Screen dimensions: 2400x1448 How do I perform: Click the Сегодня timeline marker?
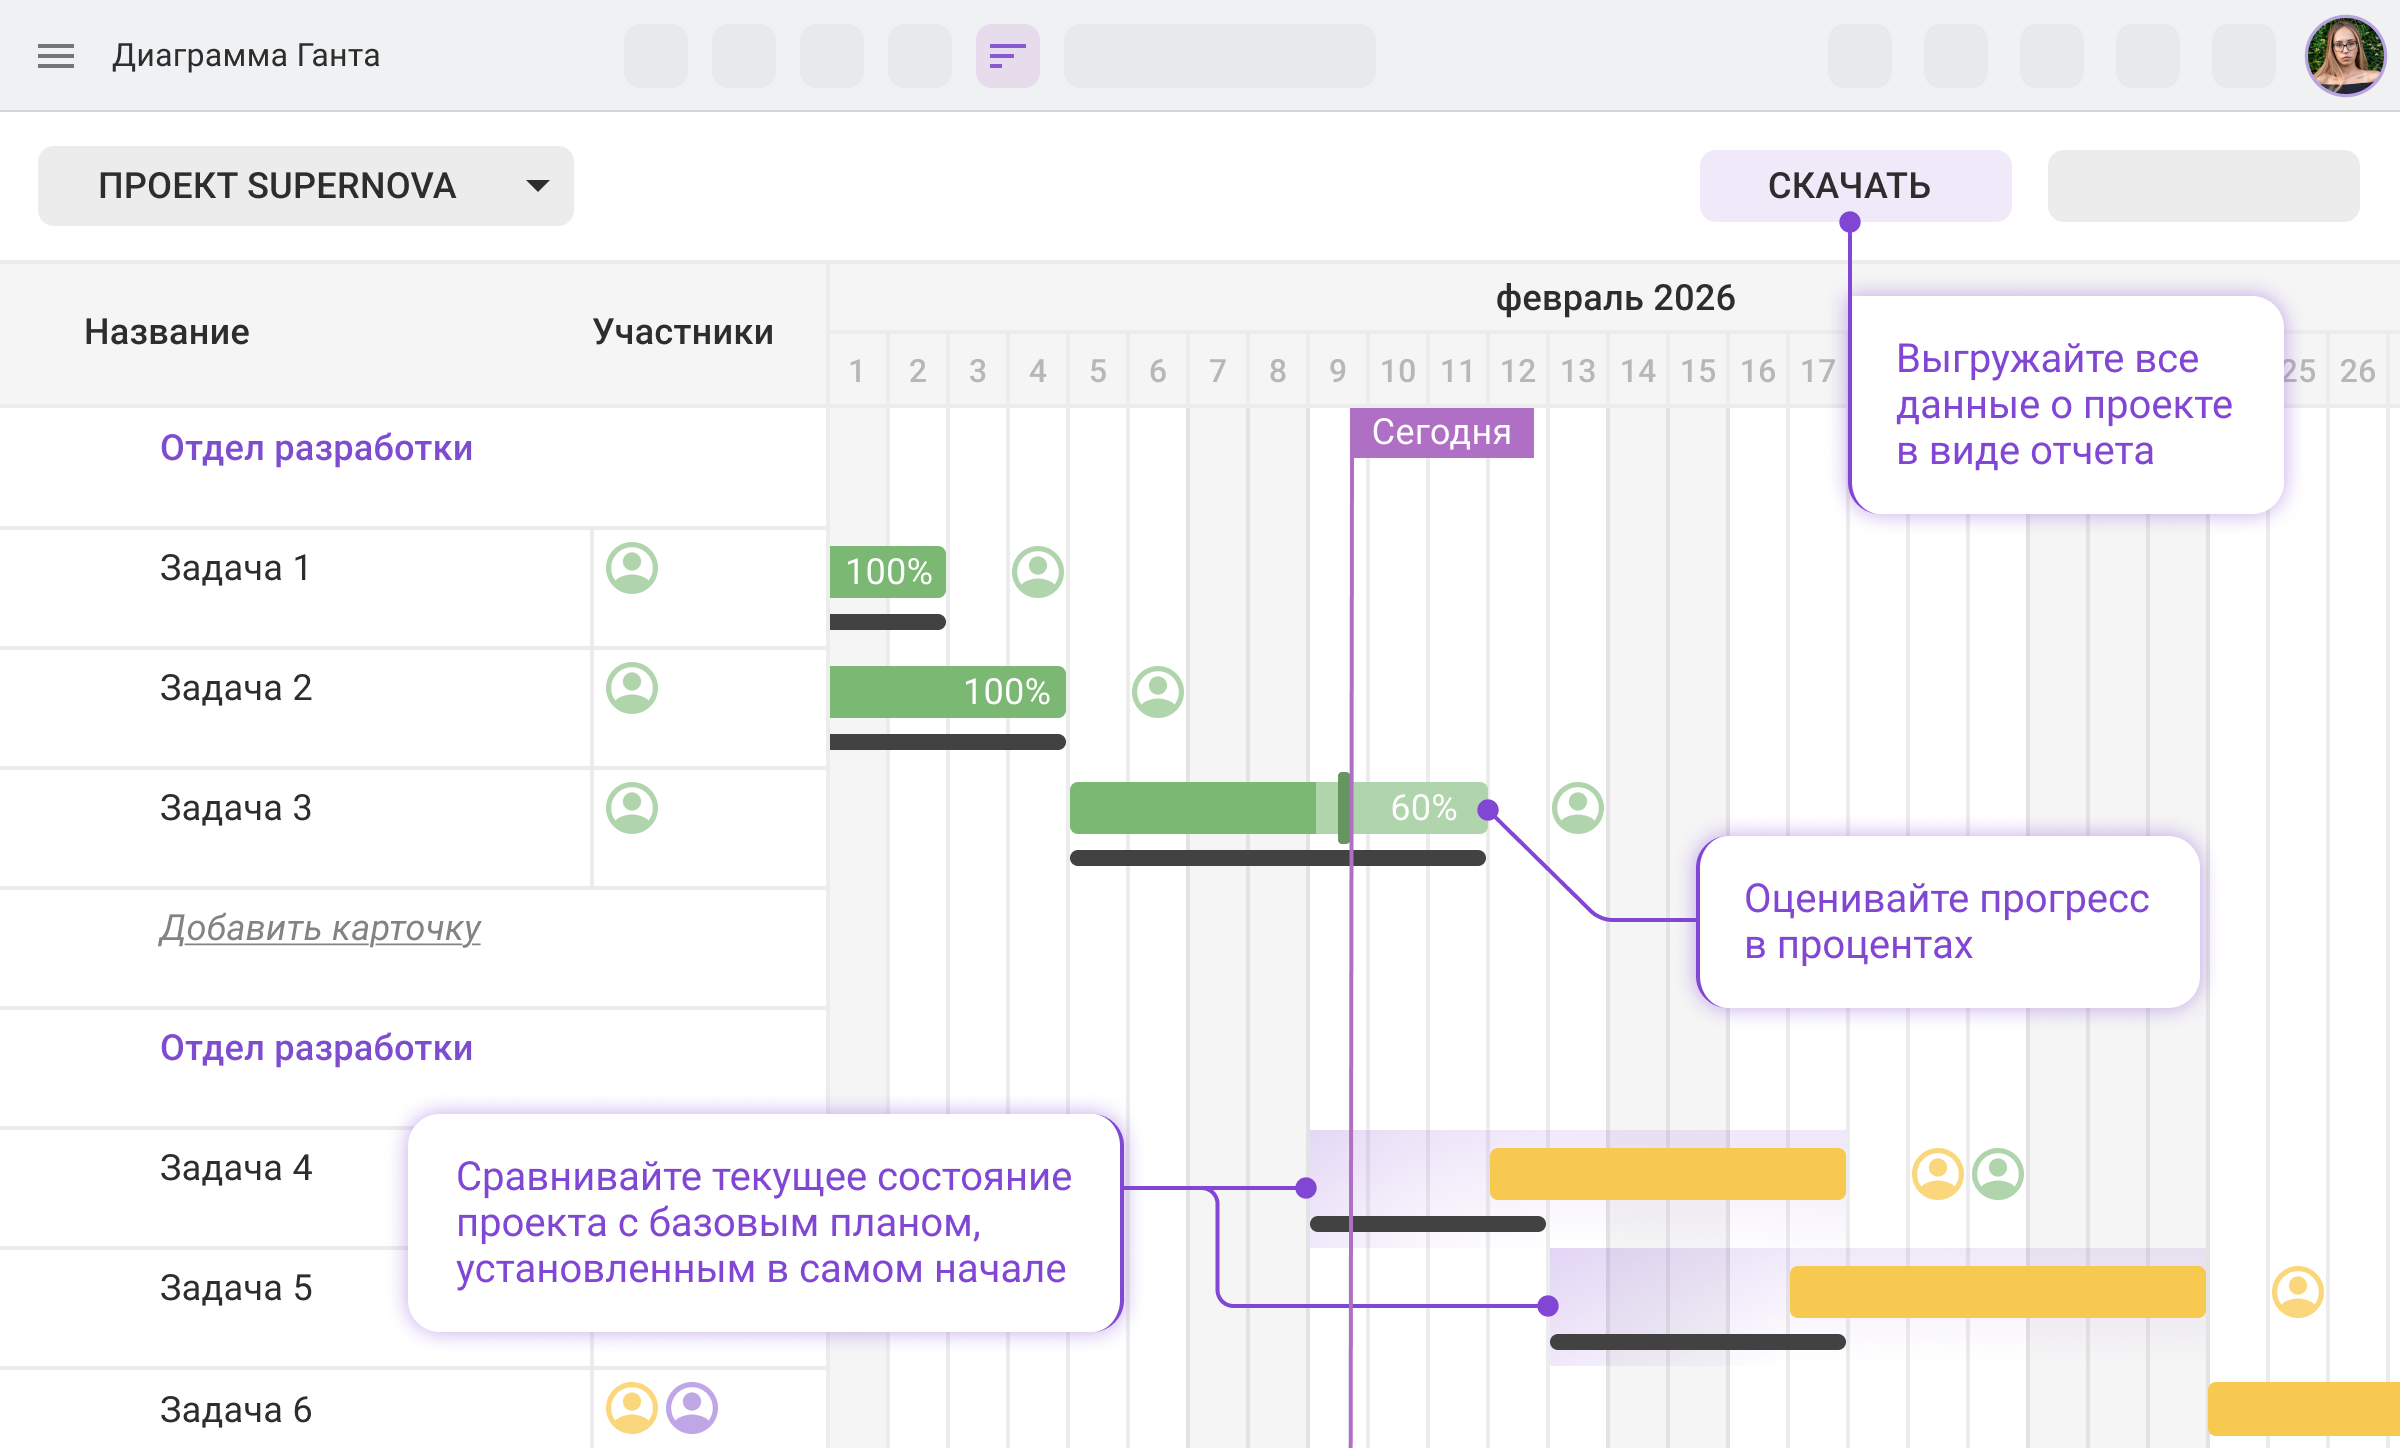[1441, 432]
